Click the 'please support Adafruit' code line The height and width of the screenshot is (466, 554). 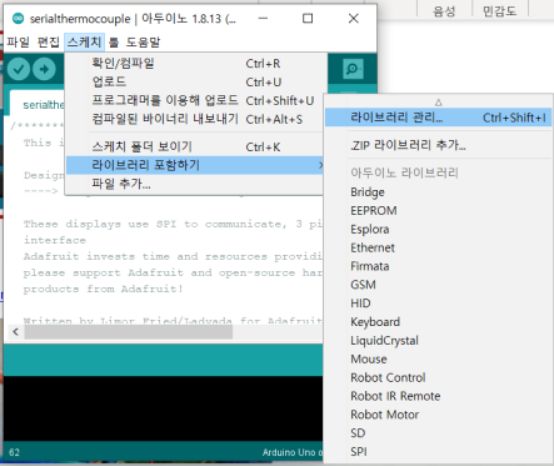pyautogui.click(x=173, y=273)
